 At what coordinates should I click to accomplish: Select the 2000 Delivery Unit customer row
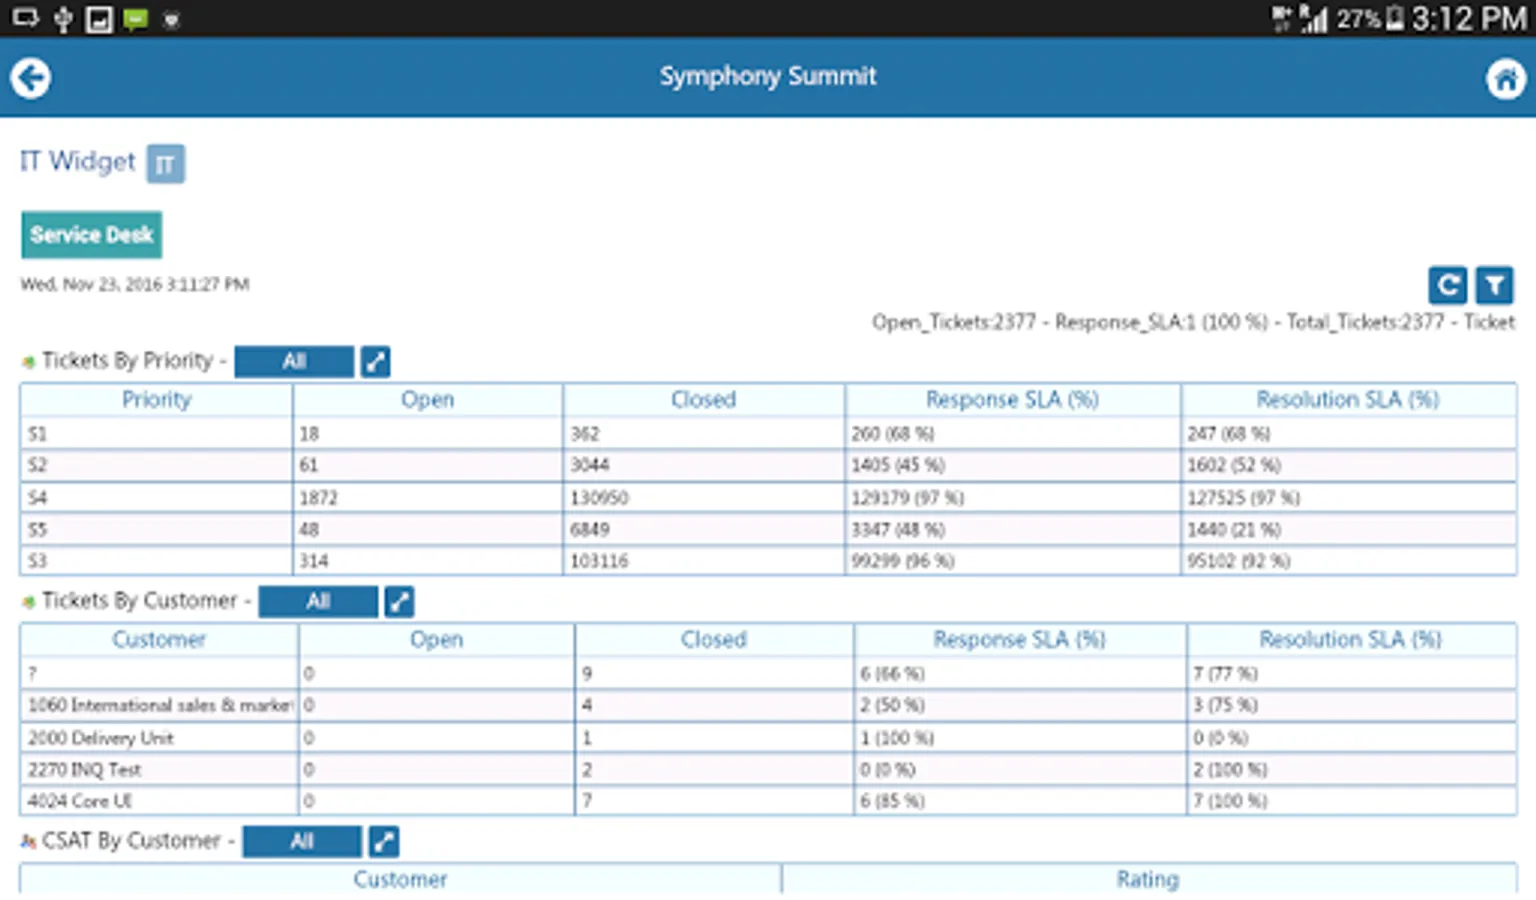(x=768, y=737)
